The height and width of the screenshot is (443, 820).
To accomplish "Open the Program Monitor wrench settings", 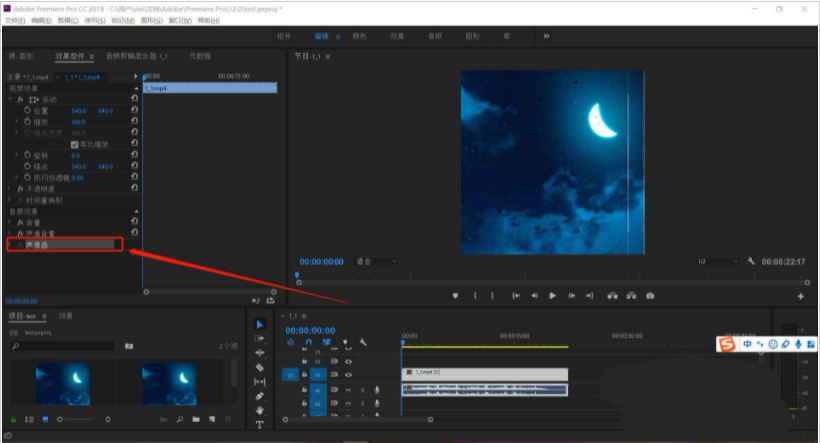I will (750, 261).
